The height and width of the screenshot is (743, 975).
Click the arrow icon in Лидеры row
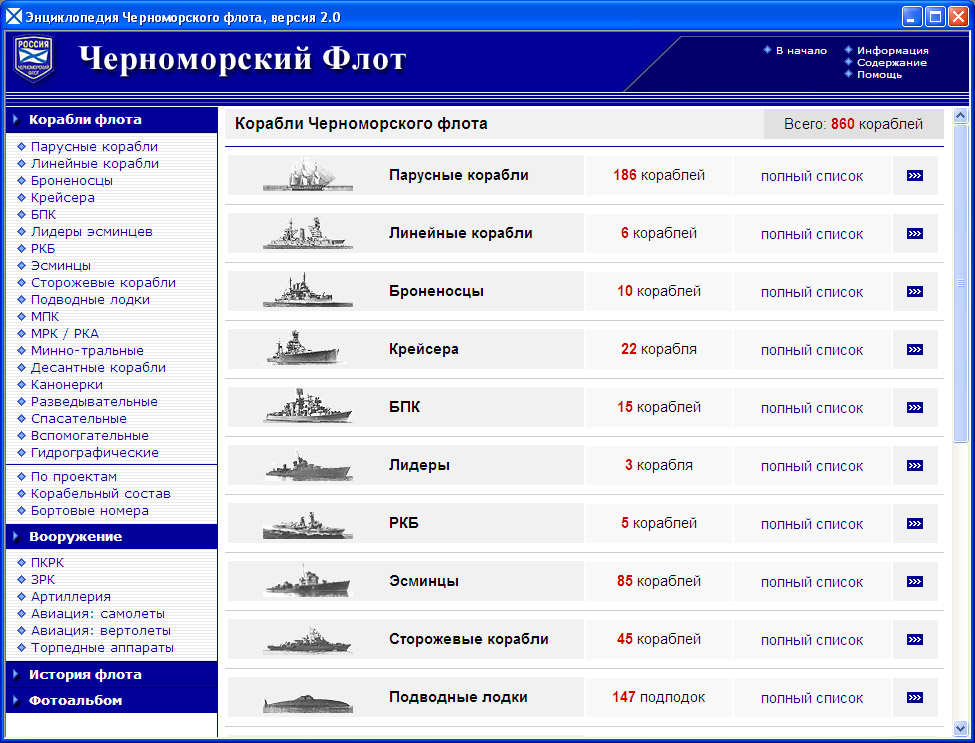click(915, 466)
